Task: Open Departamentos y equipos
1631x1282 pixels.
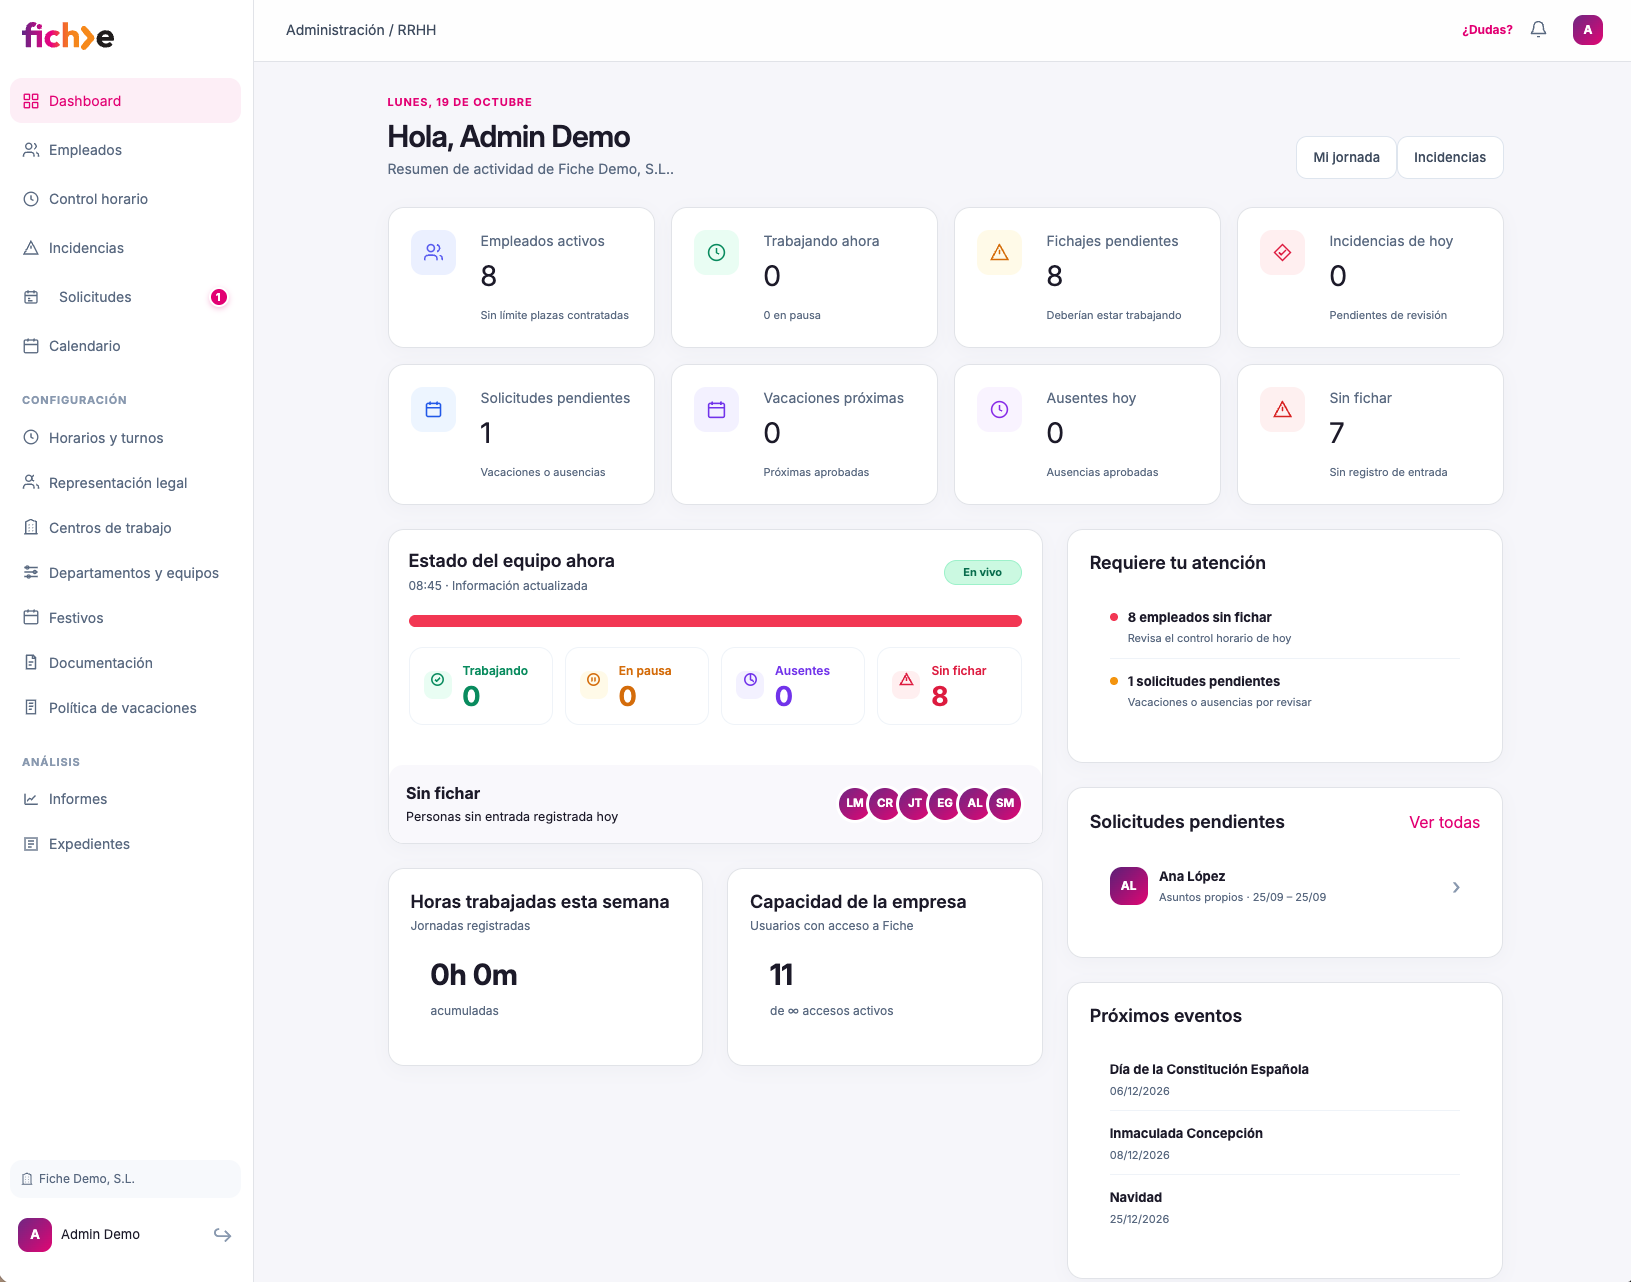Action: (125, 573)
